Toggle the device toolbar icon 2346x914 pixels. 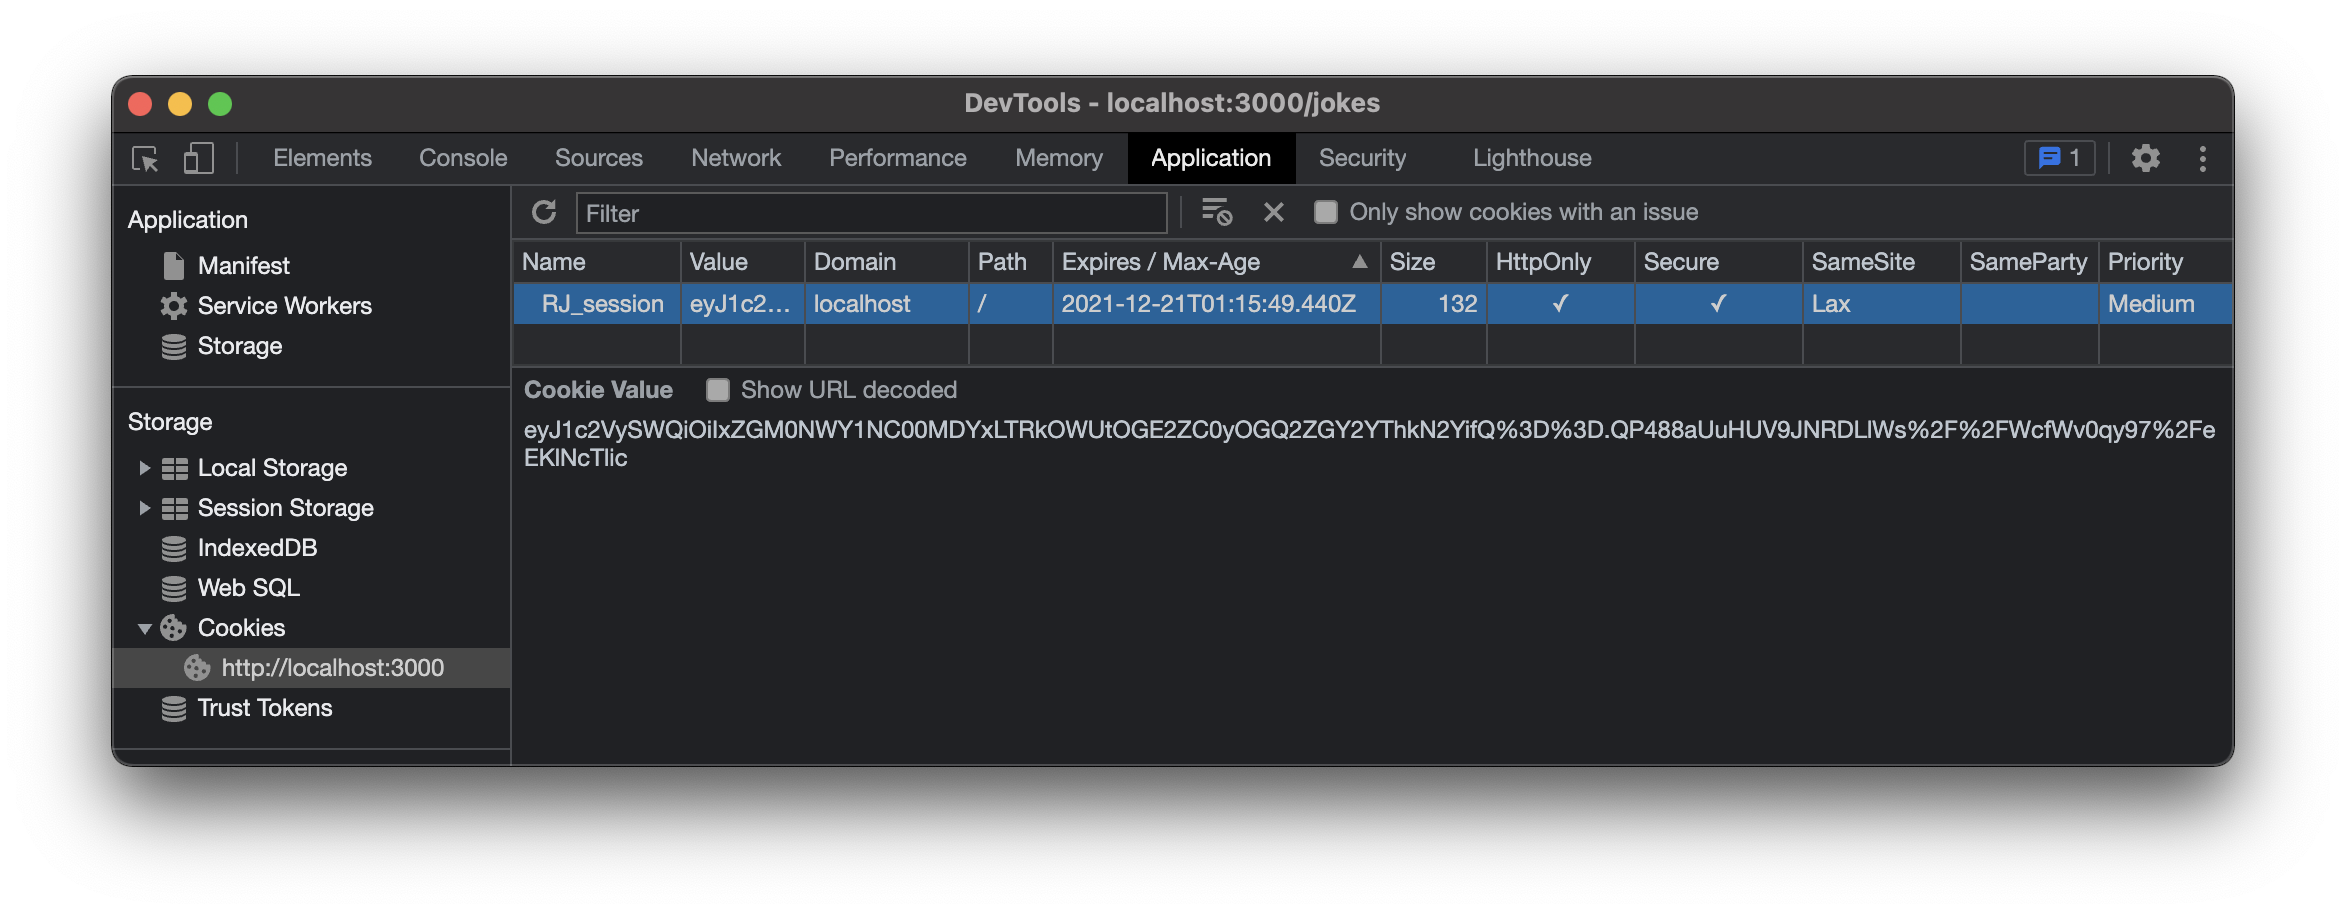click(x=197, y=158)
